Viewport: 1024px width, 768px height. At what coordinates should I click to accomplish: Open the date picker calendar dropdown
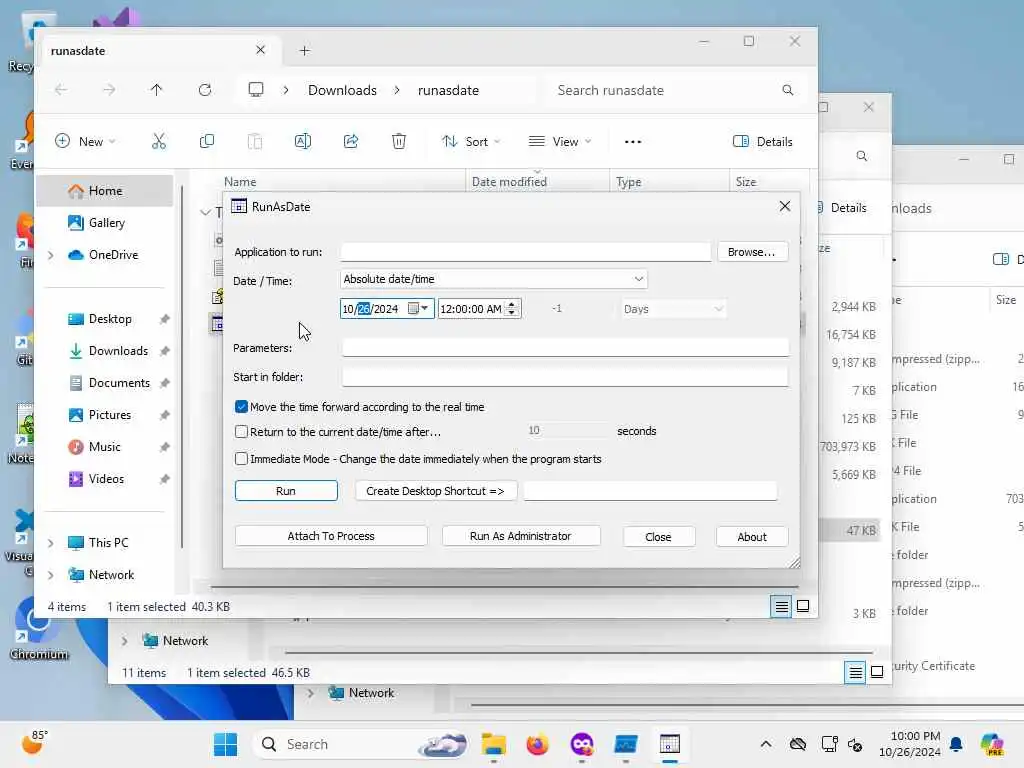pyautogui.click(x=418, y=308)
